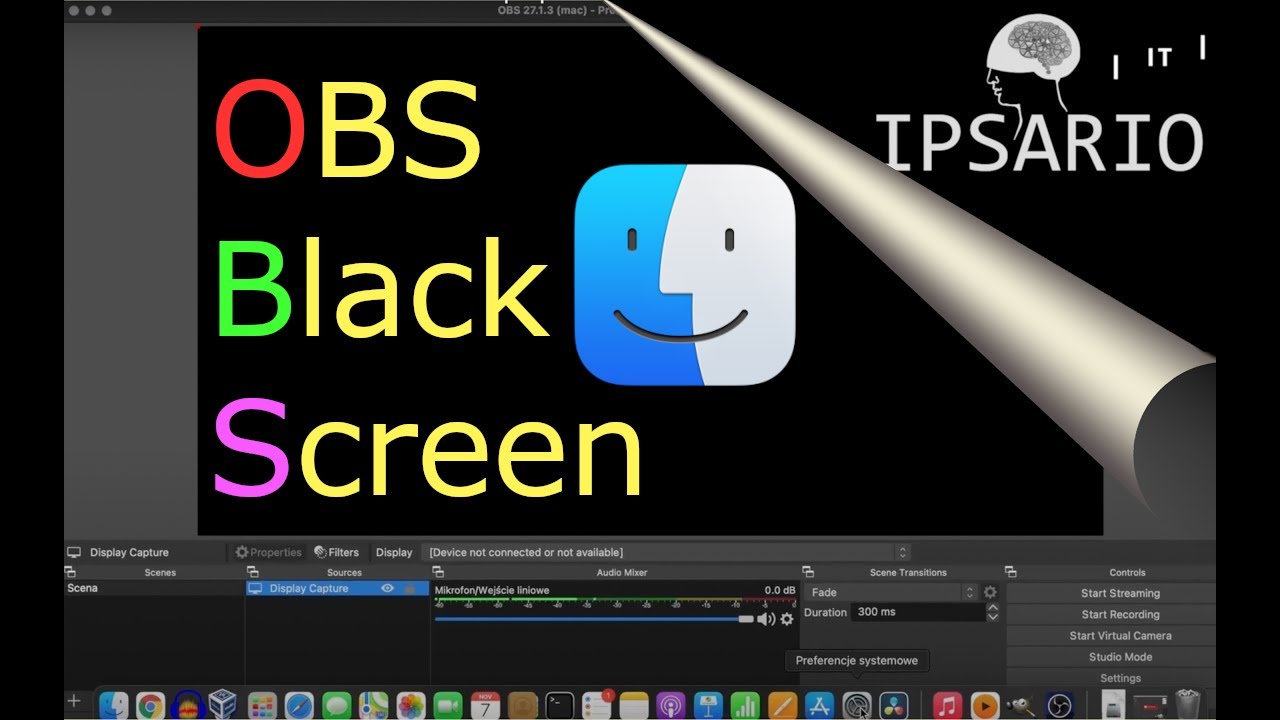Open Finder from the dock
The image size is (1280, 720).
(x=114, y=705)
